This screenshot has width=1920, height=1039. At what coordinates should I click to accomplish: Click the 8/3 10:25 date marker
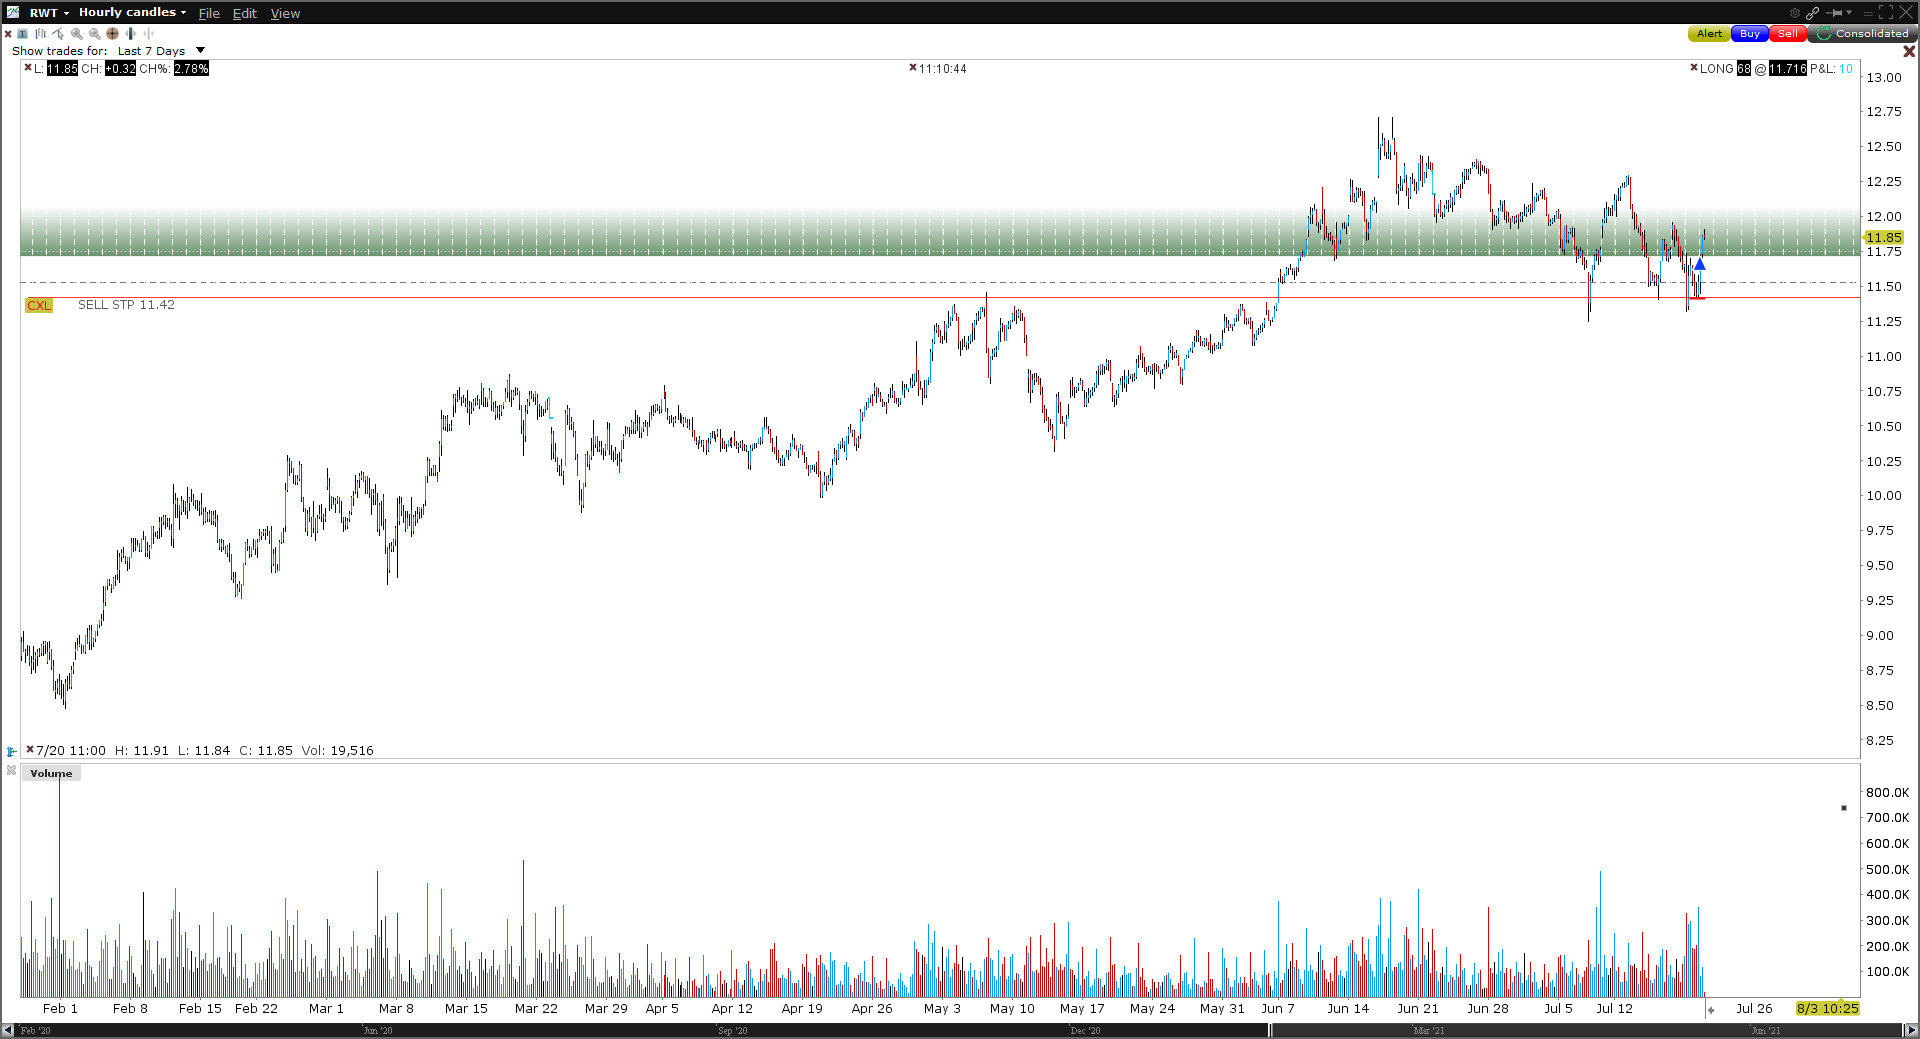click(1827, 1009)
